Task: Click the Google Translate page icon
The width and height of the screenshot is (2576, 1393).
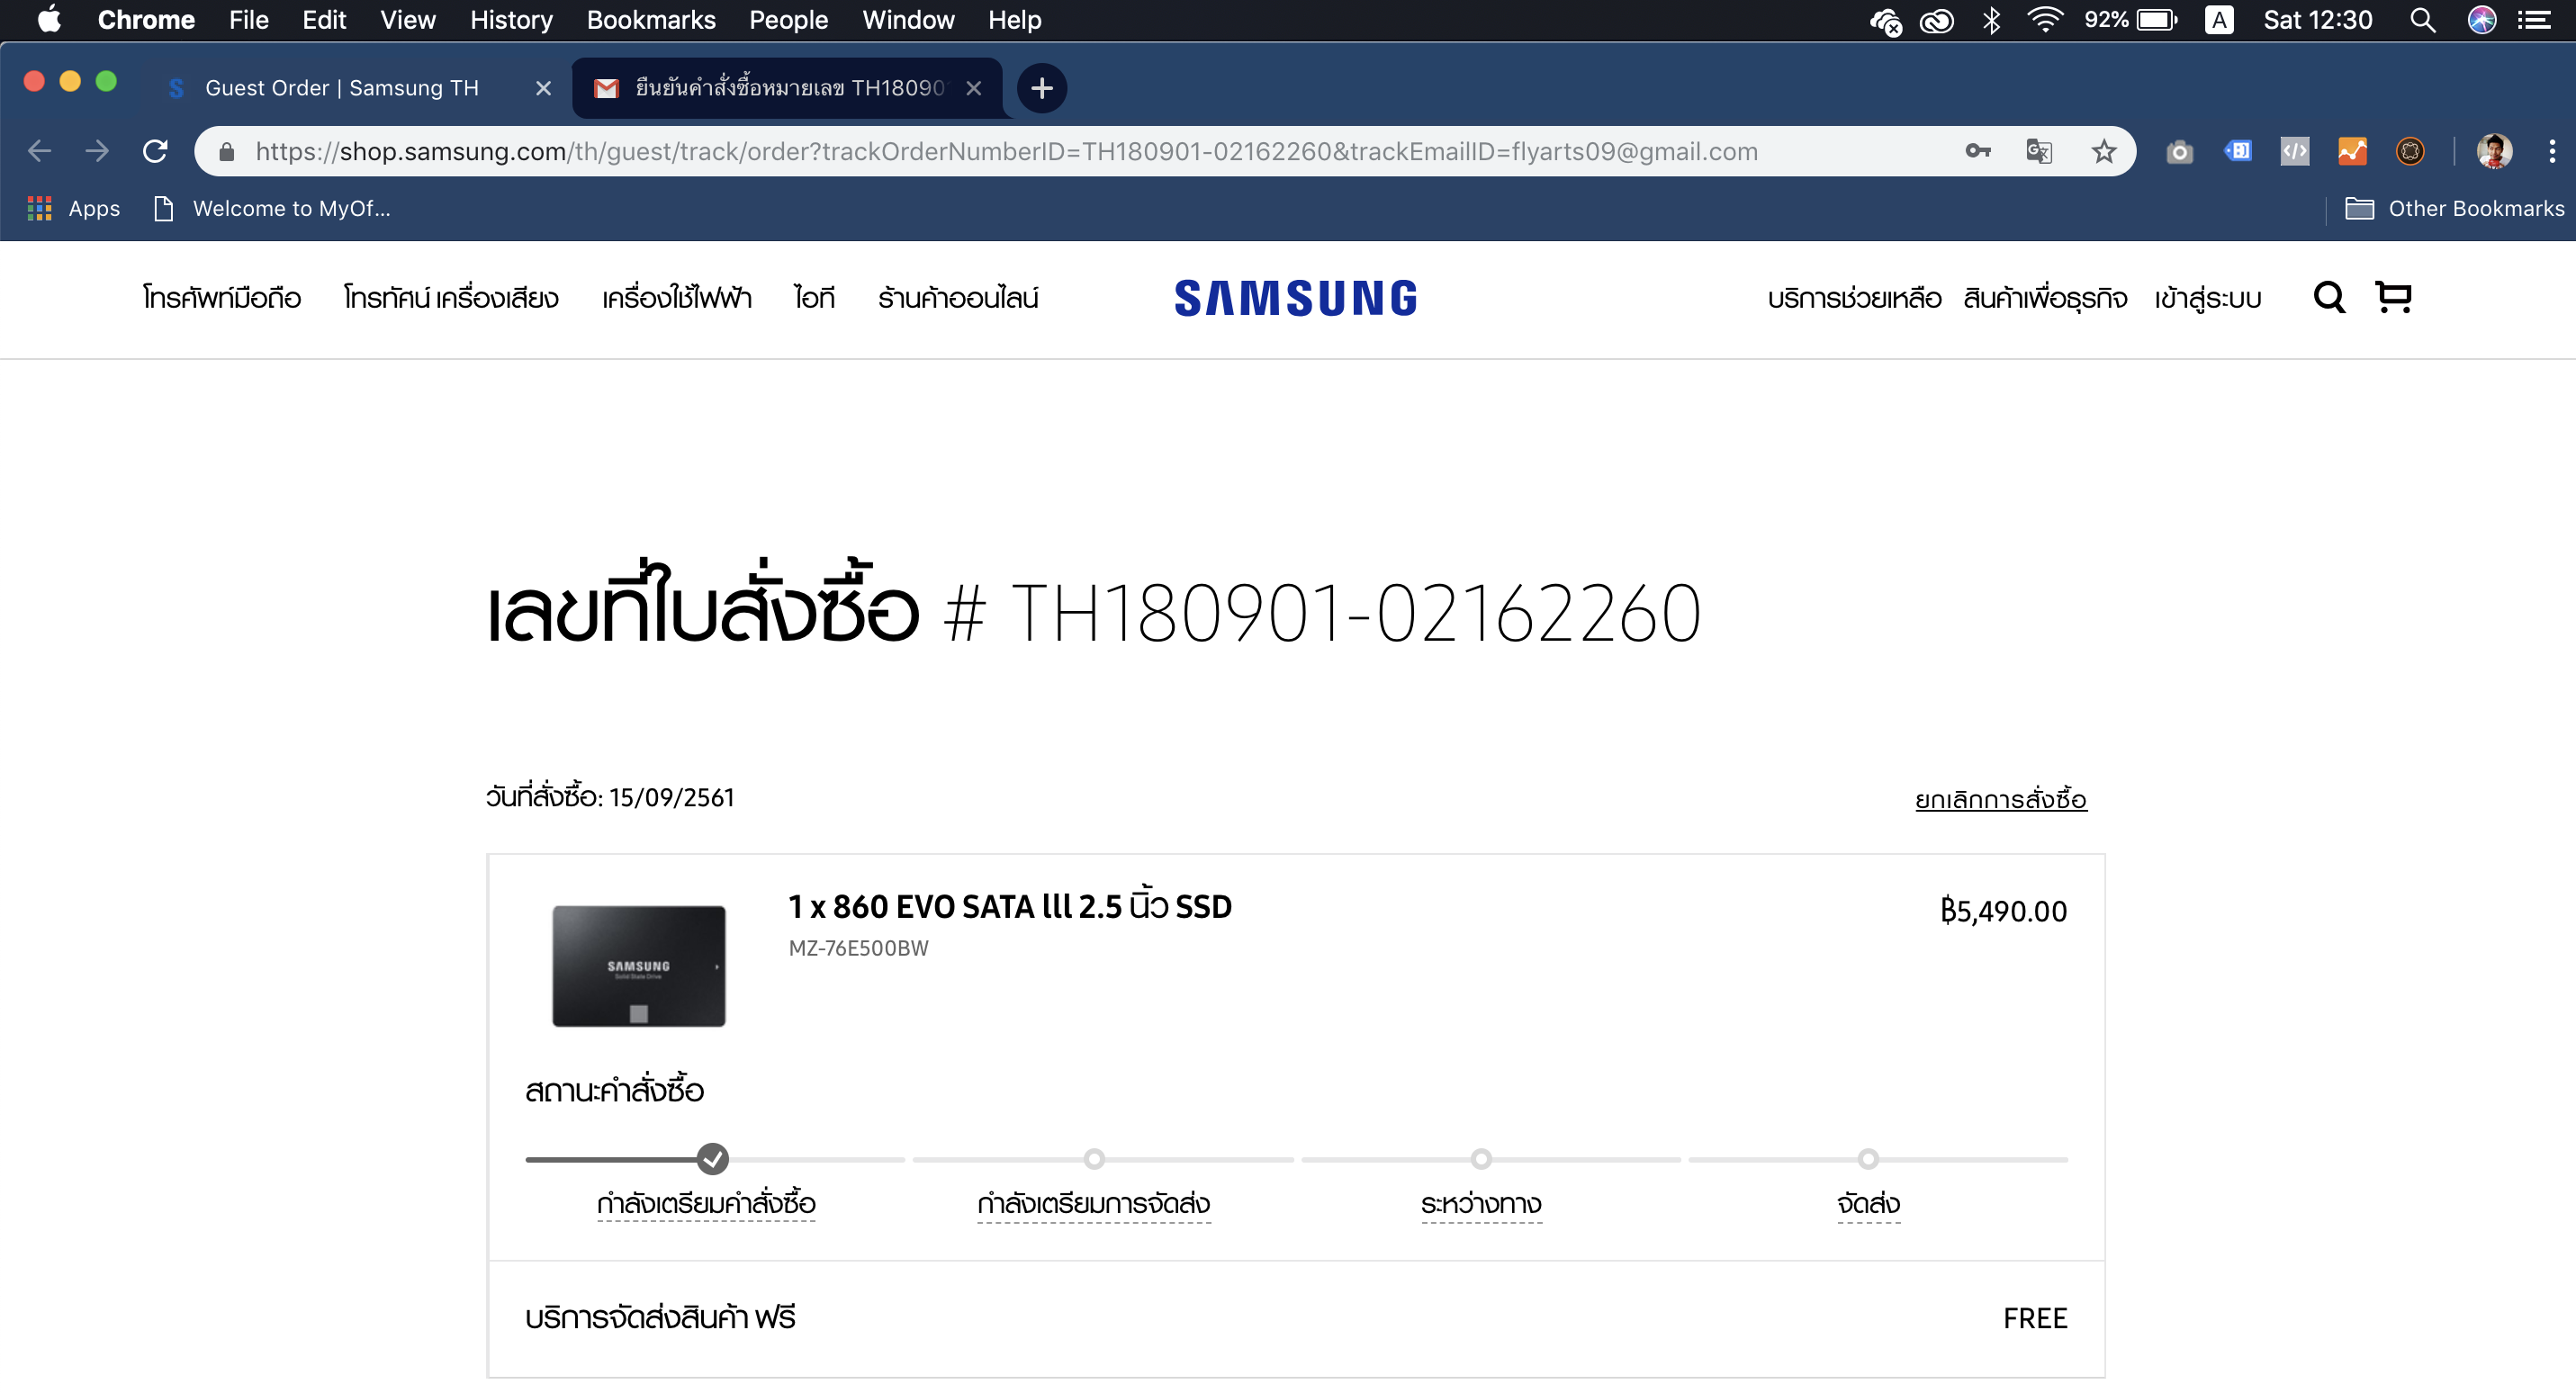Action: click(x=2039, y=151)
